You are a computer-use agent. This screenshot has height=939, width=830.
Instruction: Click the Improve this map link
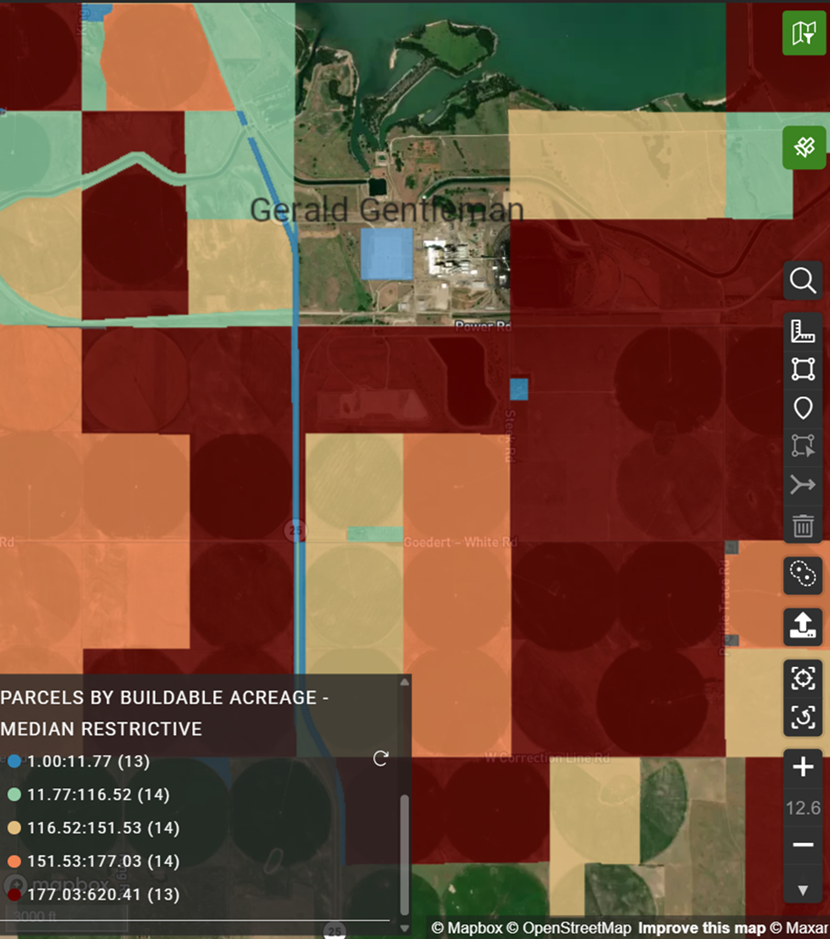pos(701,928)
